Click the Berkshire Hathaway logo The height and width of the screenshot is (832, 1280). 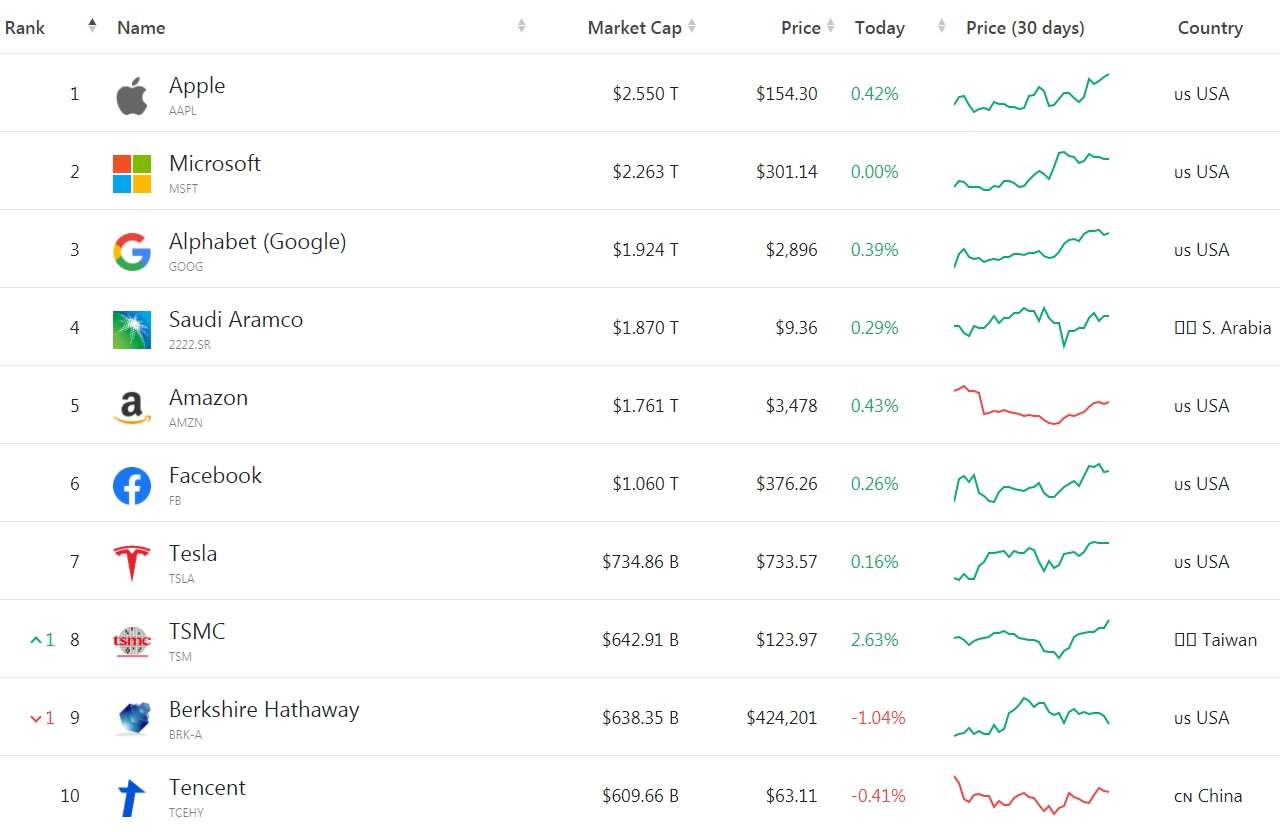click(132, 719)
